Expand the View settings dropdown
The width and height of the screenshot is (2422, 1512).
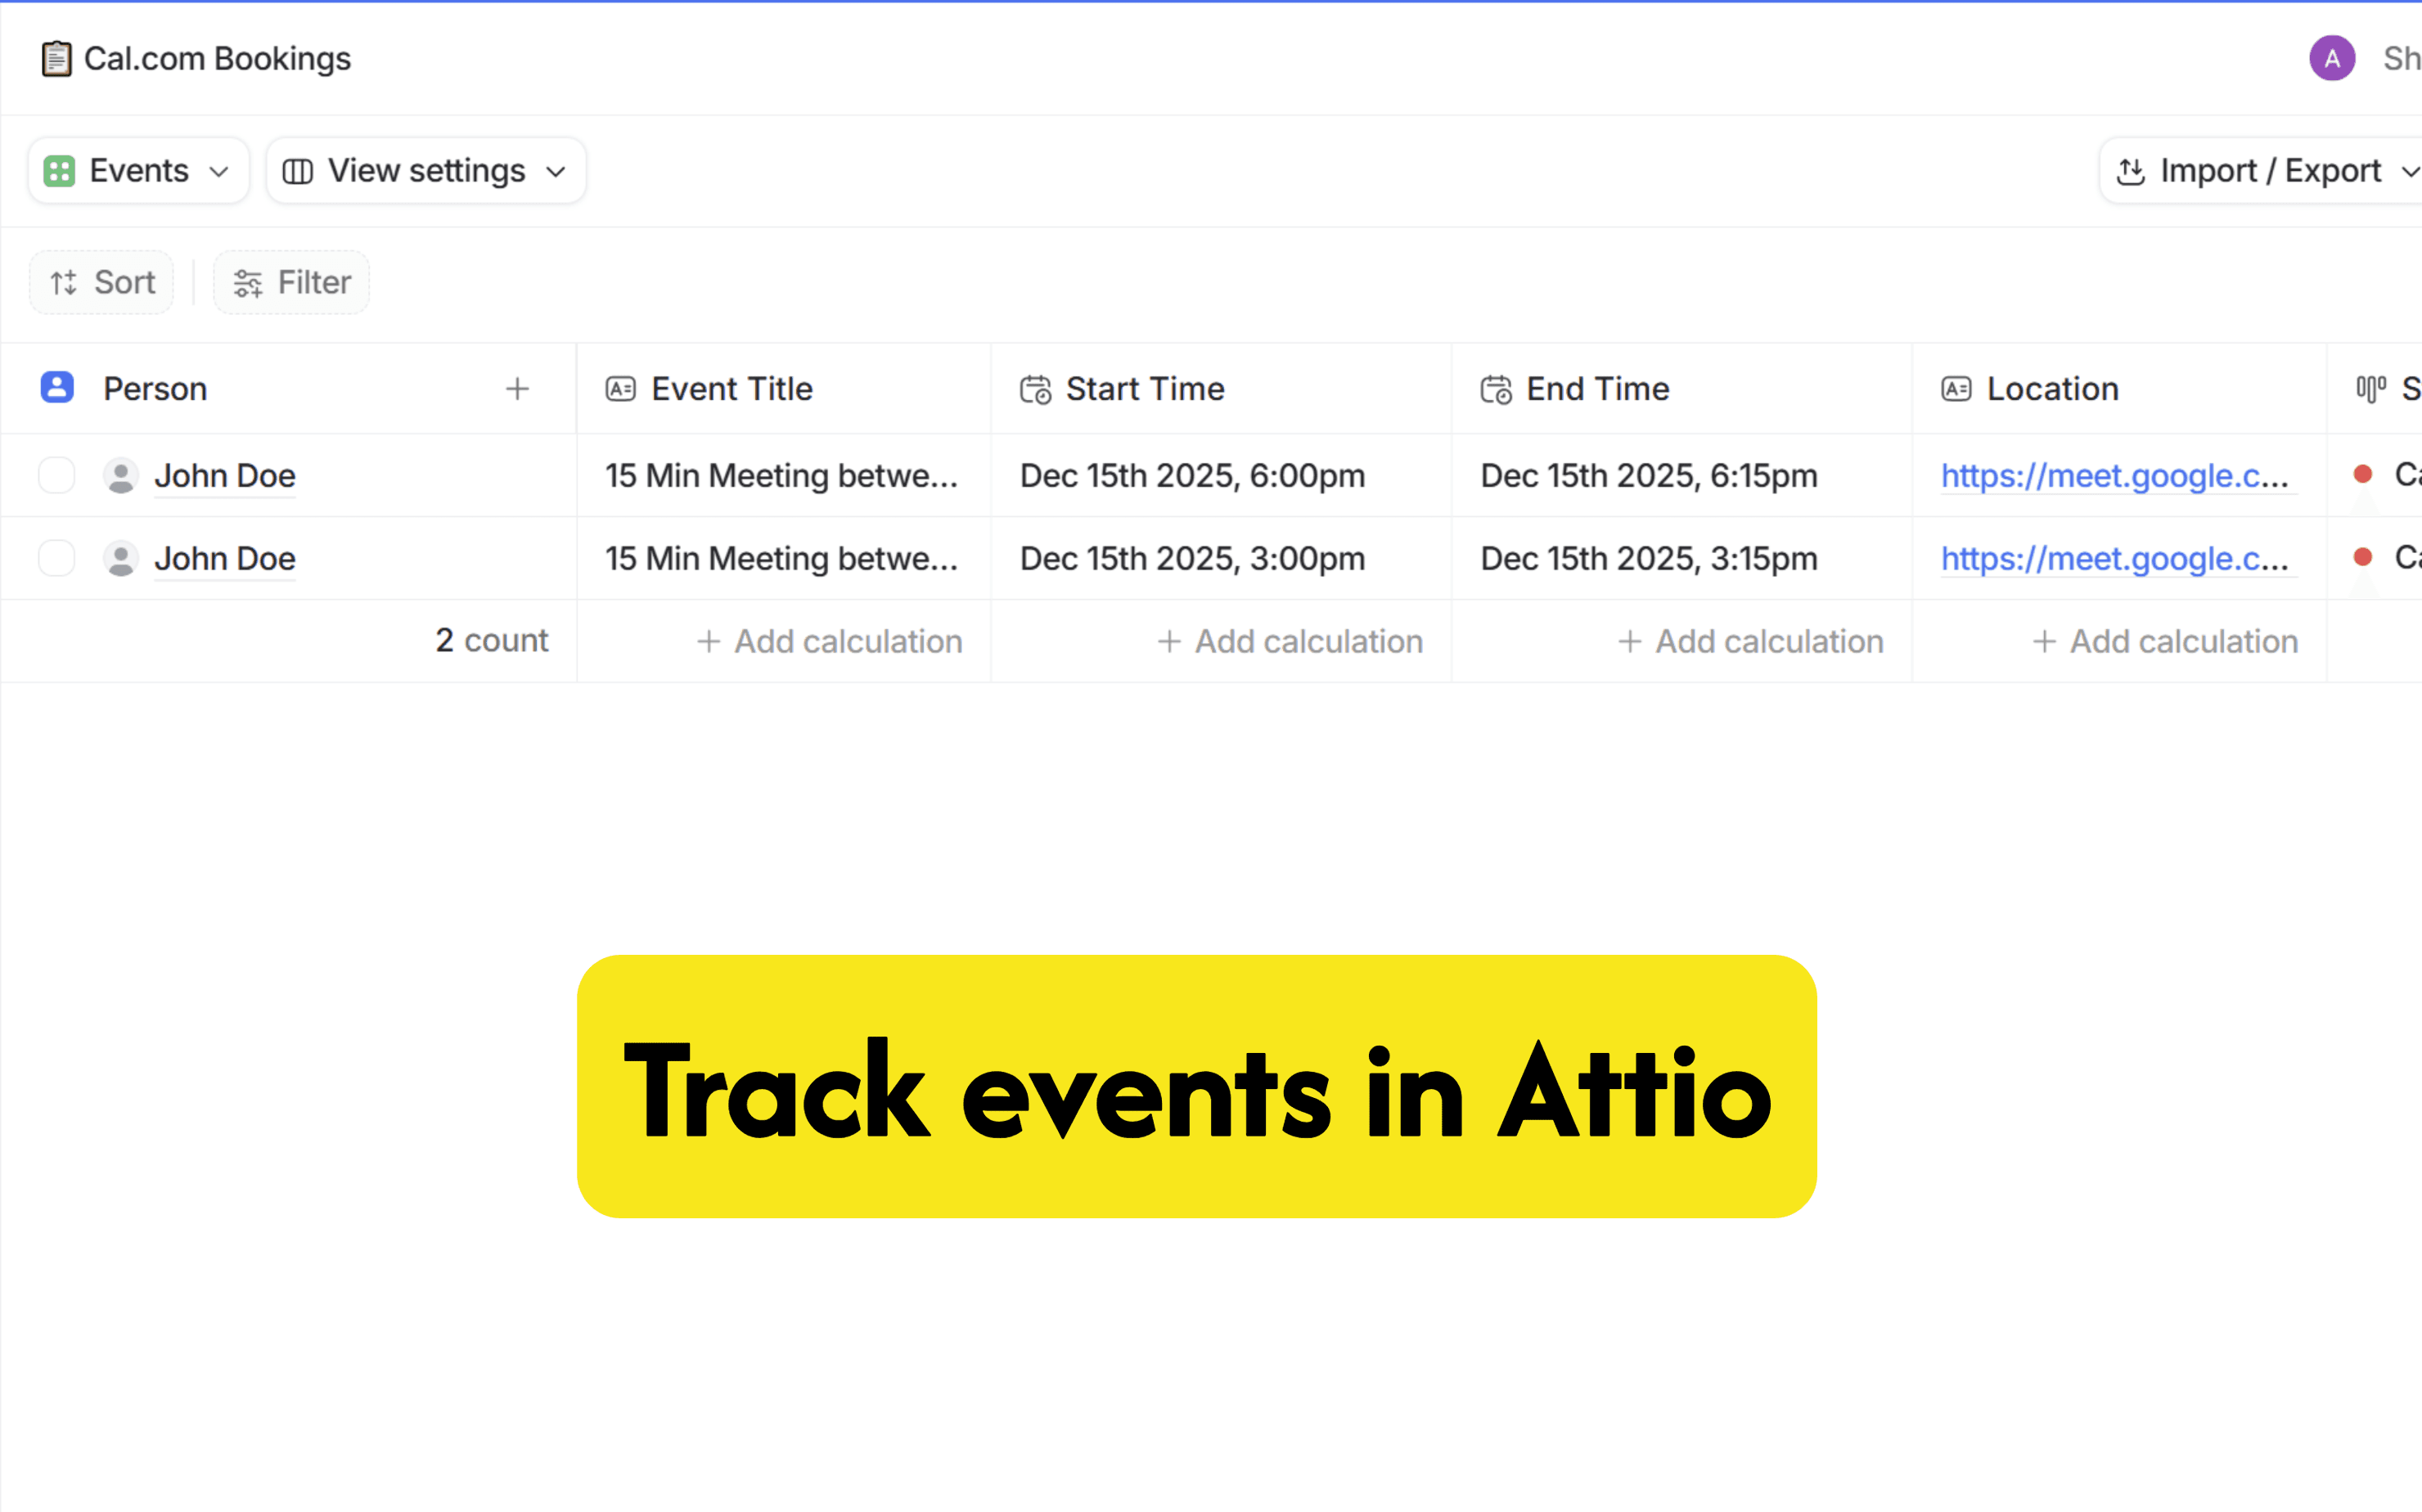pyautogui.click(x=426, y=171)
